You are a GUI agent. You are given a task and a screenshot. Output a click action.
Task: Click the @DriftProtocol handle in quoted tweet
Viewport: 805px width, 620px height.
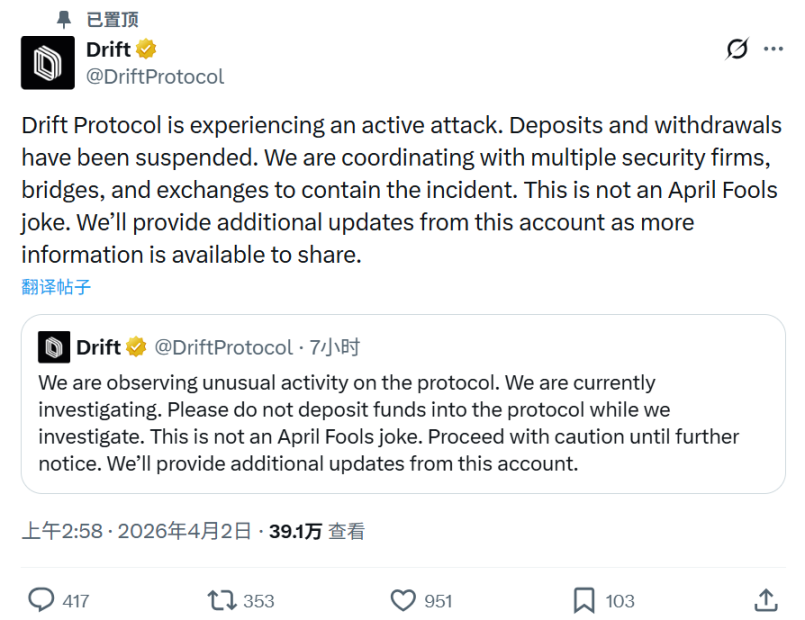(x=223, y=347)
